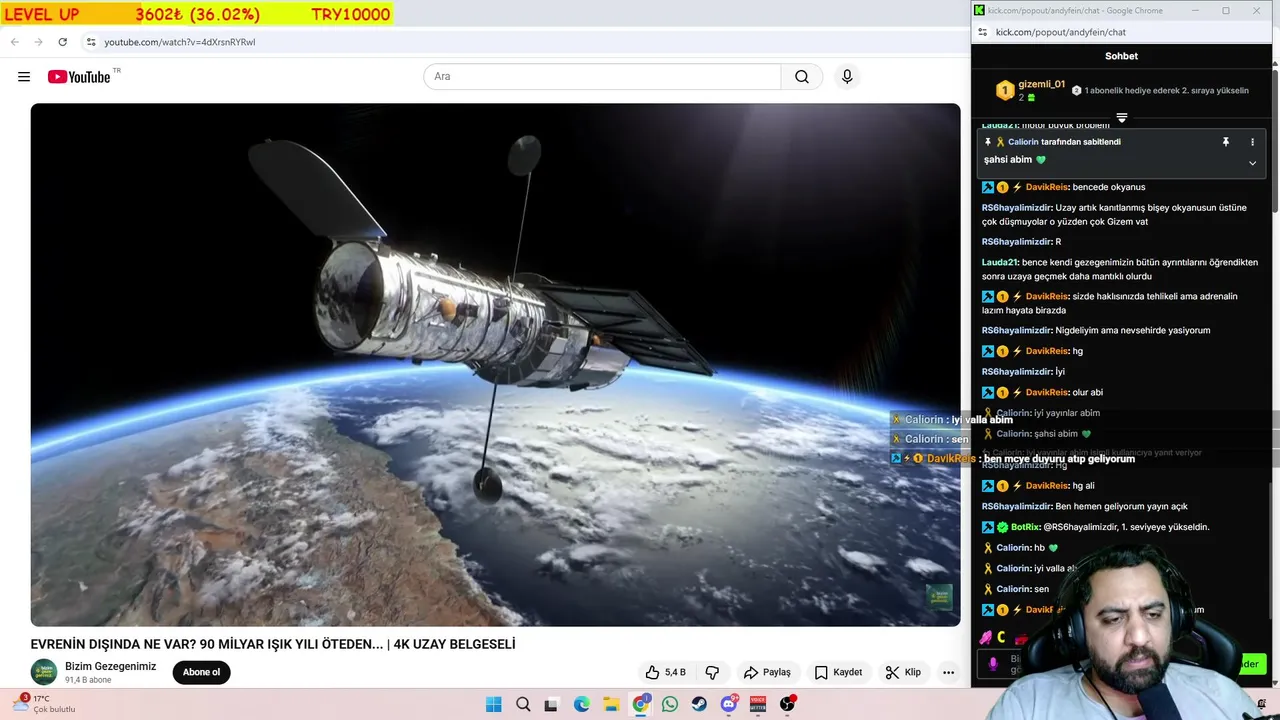Click Caliorin name in pinned message header
The width and height of the screenshot is (1280, 720).
(x=1023, y=142)
